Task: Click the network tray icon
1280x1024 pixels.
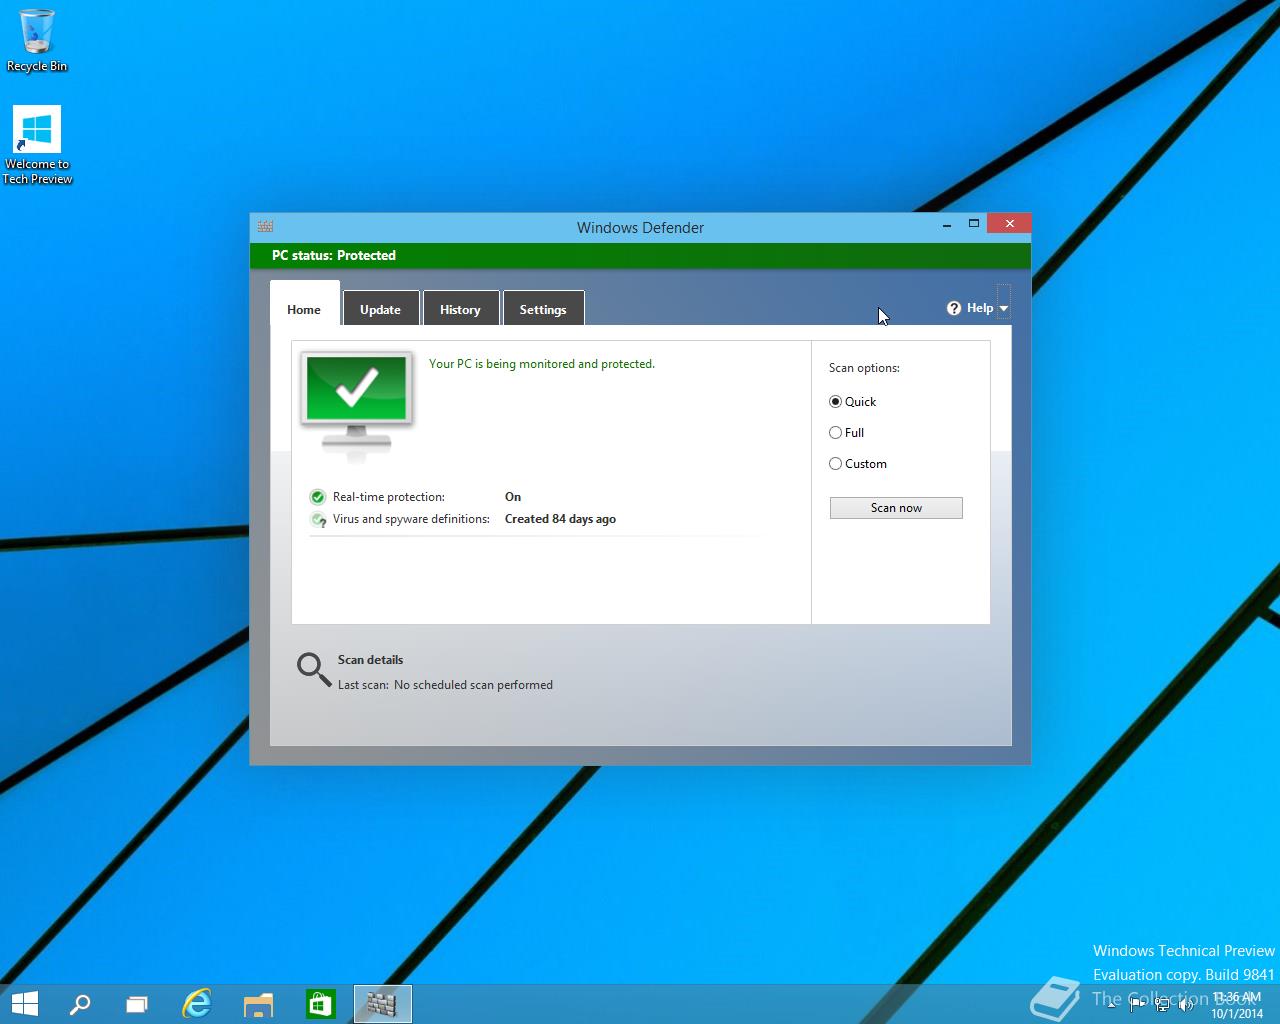Action: click(1162, 1005)
